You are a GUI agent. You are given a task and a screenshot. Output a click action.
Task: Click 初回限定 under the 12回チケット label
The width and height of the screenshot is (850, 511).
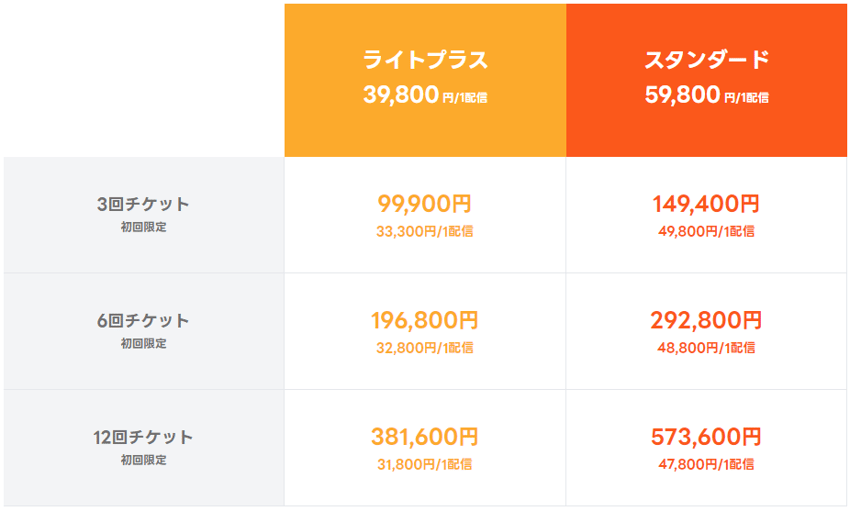coord(143,461)
